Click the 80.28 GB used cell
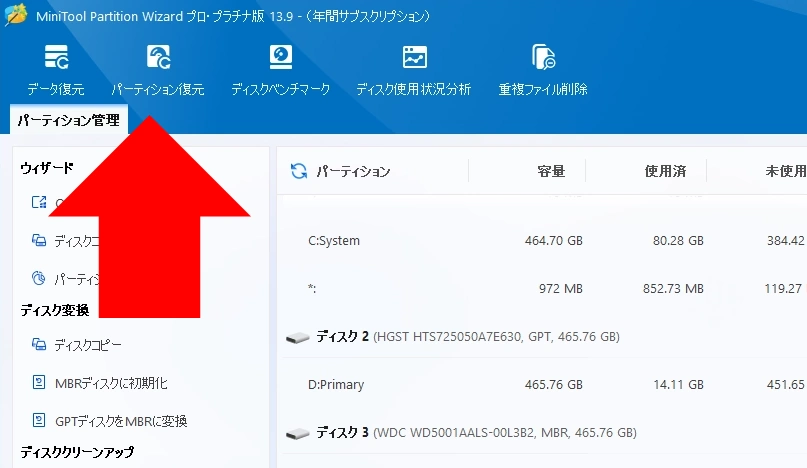Image resolution: width=807 pixels, height=468 pixels. click(678, 240)
